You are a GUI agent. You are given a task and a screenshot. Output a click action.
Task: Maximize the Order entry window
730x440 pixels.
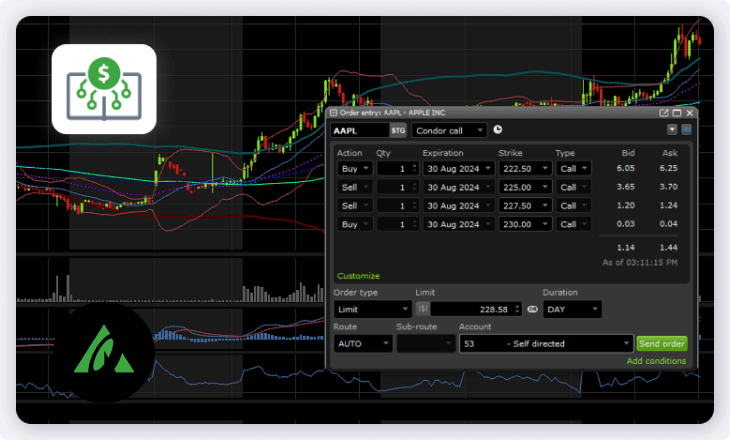pos(677,113)
